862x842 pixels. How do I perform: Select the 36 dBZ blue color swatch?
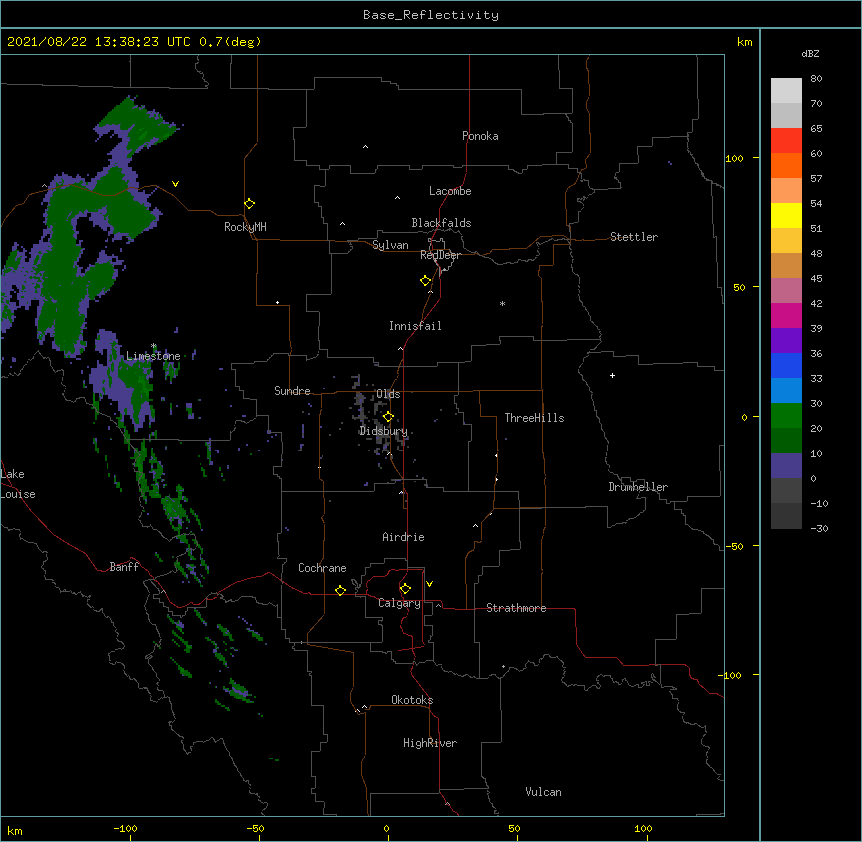click(786, 365)
